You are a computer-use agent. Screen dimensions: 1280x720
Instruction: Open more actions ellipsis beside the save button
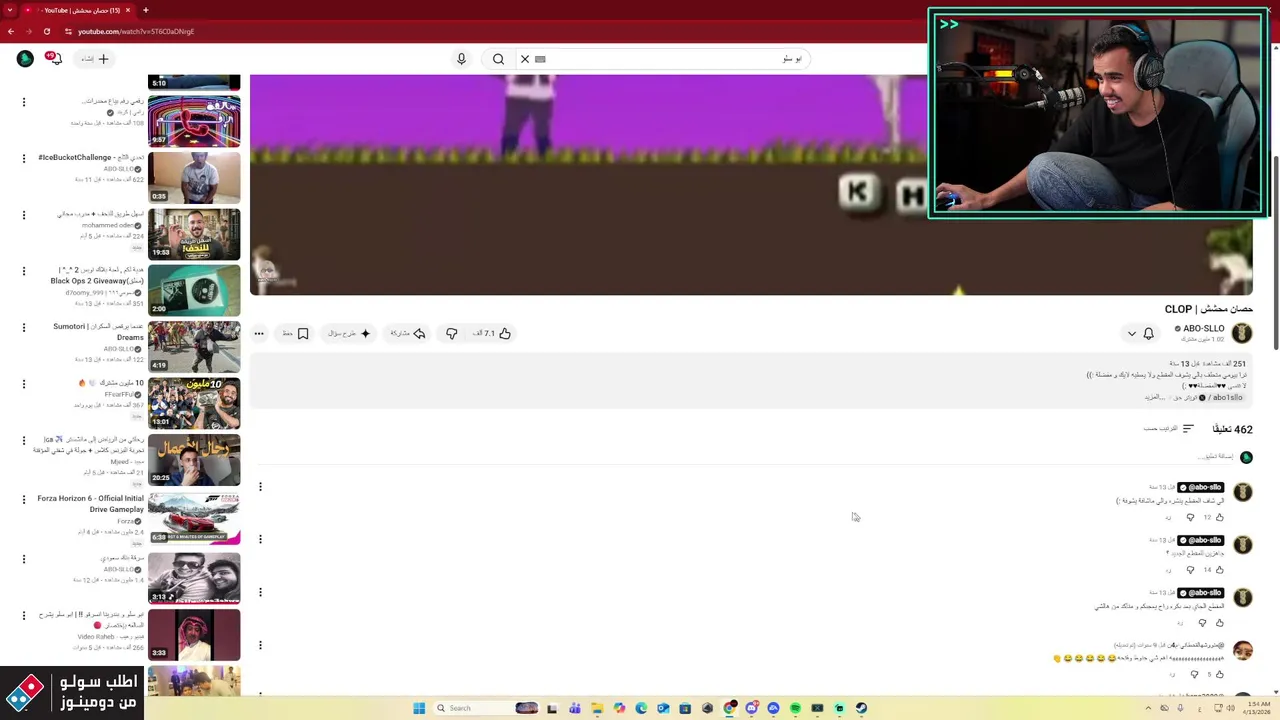[x=259, y=333]
